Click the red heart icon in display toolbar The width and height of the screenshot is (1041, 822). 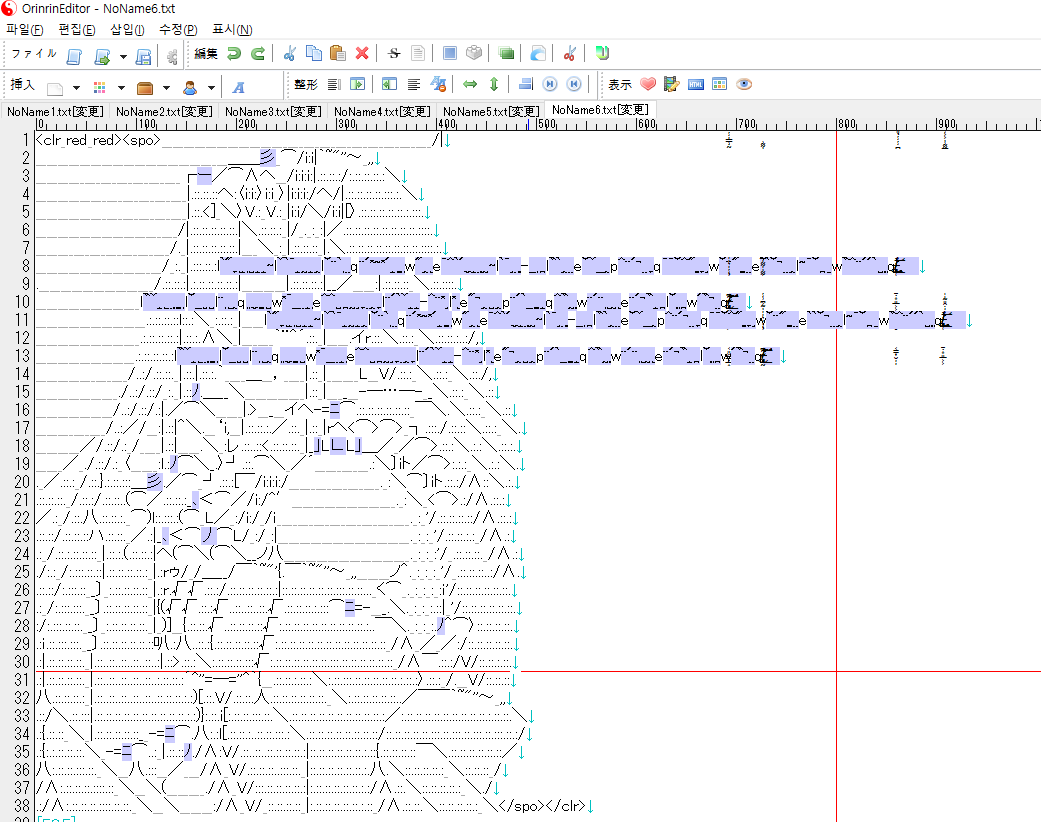(x=647, y=85)
